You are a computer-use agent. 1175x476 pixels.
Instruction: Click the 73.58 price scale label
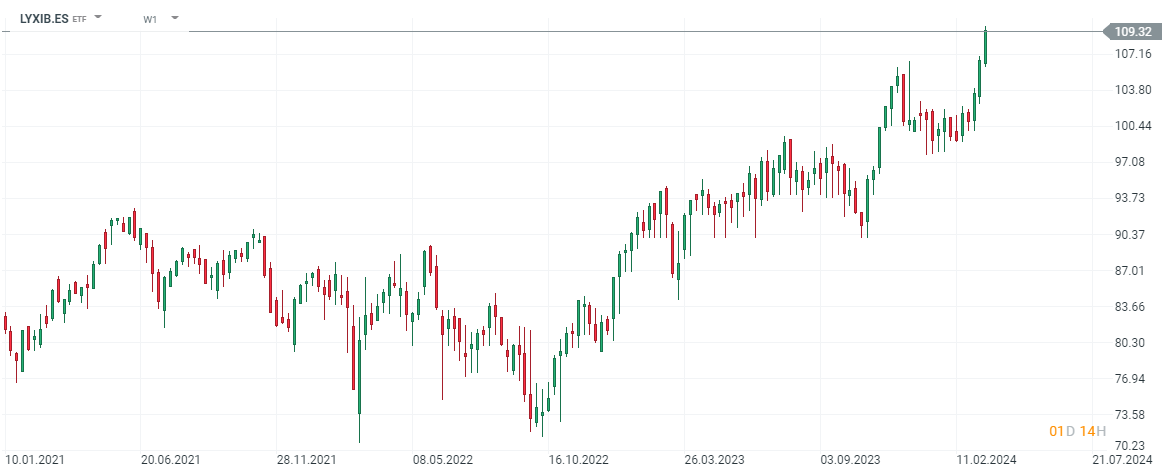(1134, 415)
